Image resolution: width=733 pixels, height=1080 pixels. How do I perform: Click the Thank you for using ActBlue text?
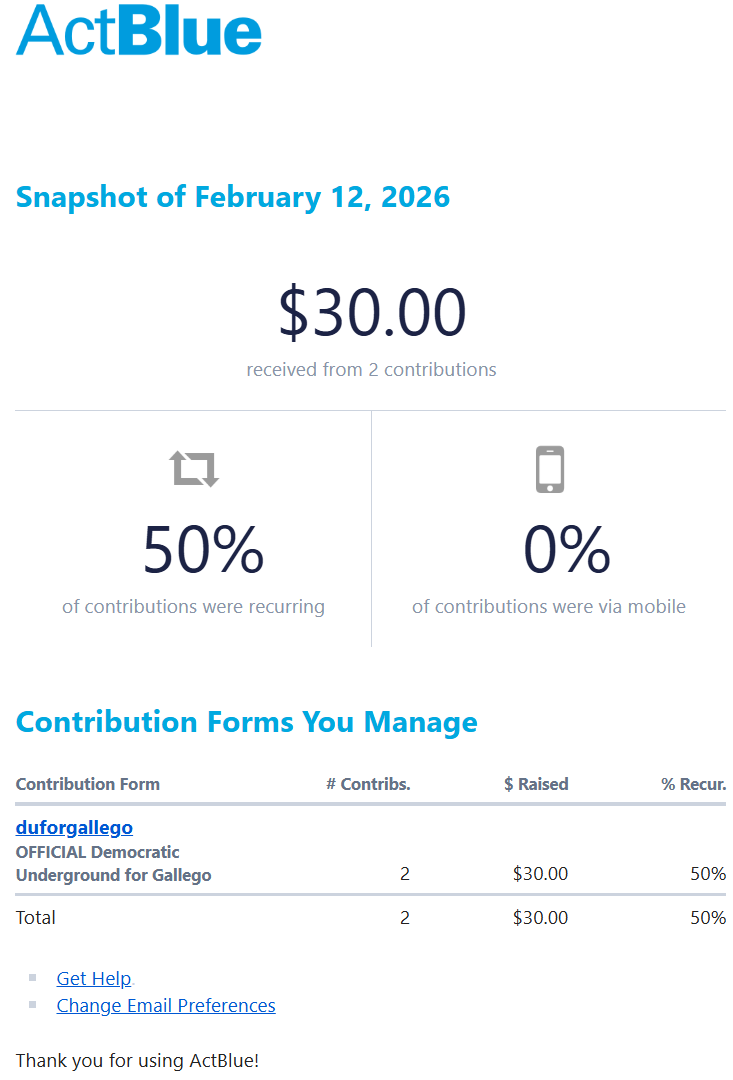coord(137,1060)
